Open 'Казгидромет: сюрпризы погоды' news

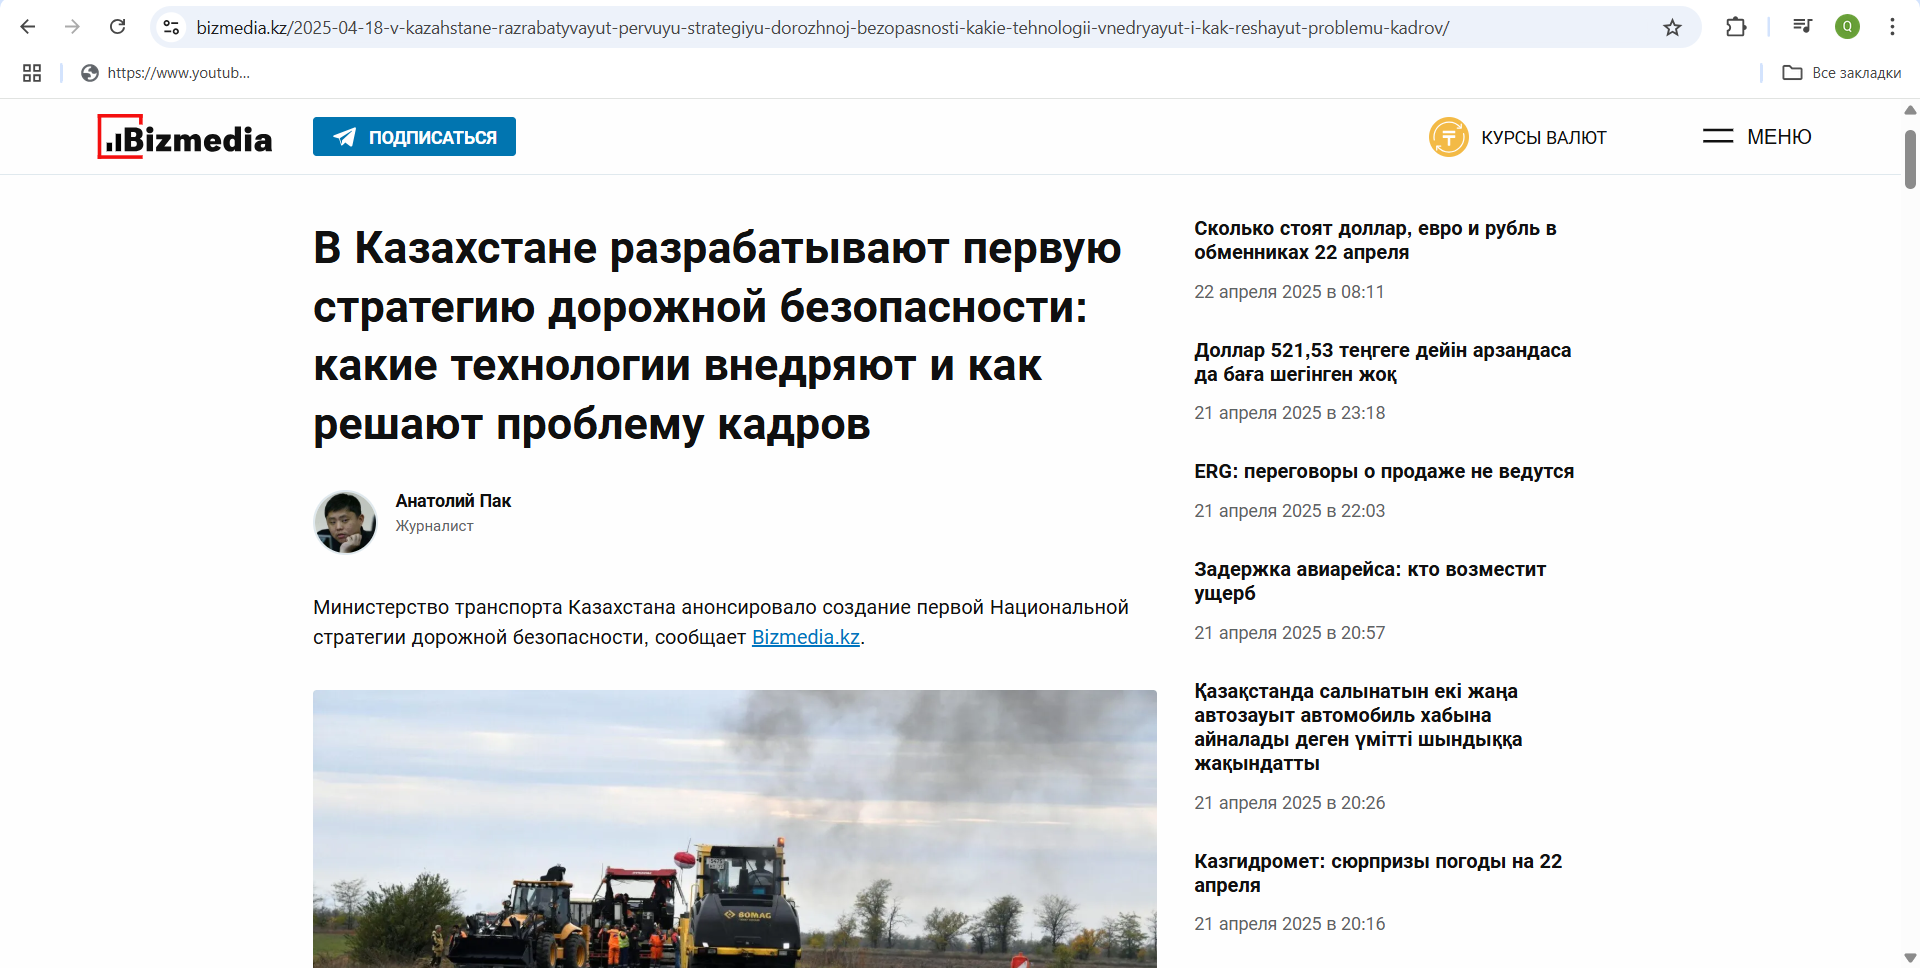1378,873
